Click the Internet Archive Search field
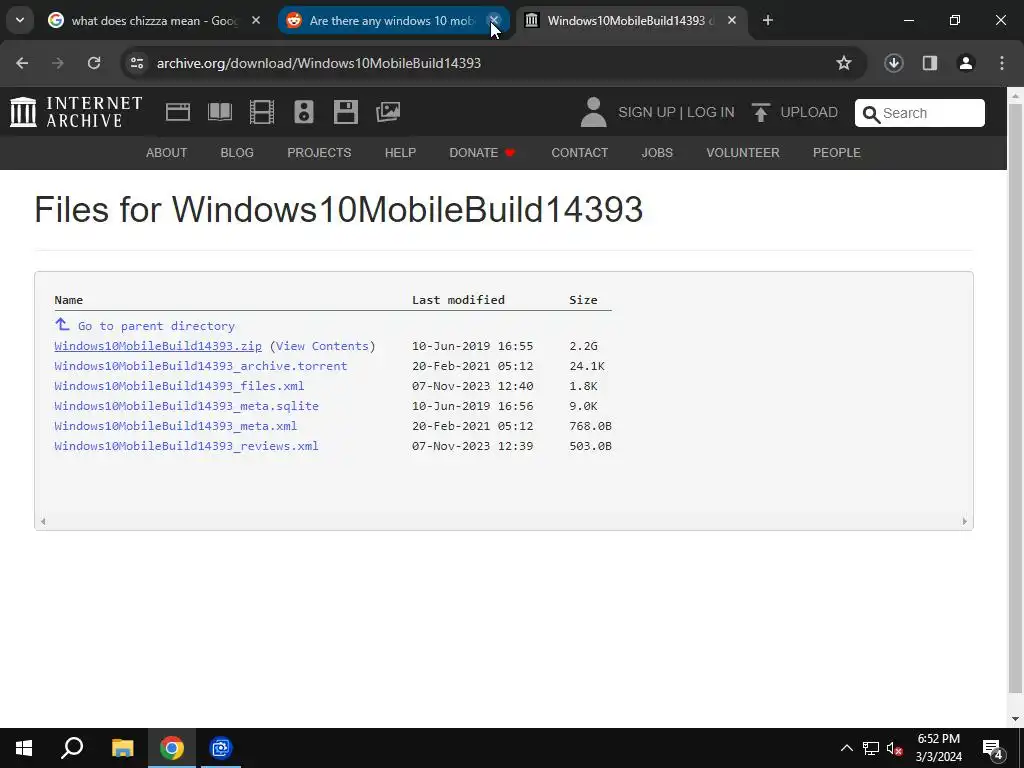 [x=920, y=113]
